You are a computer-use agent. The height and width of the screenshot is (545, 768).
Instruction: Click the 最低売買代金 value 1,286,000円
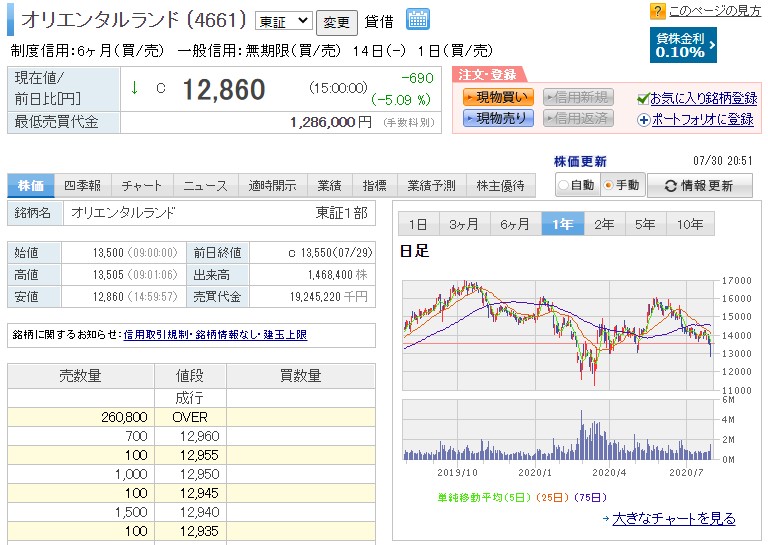point(331,122)
